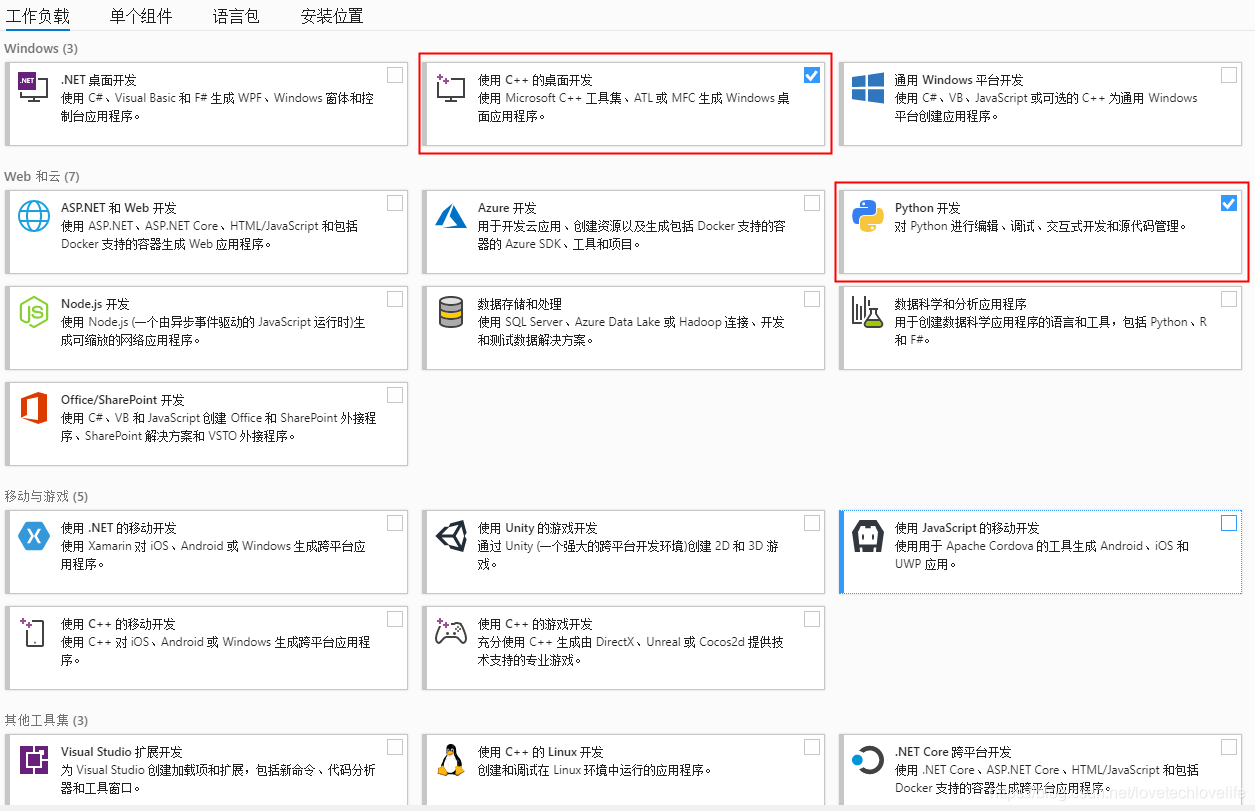Click the 使用 C++ 的 Linux 开发 title
This screenshot has height=811, width=1255.
[541, 752]
